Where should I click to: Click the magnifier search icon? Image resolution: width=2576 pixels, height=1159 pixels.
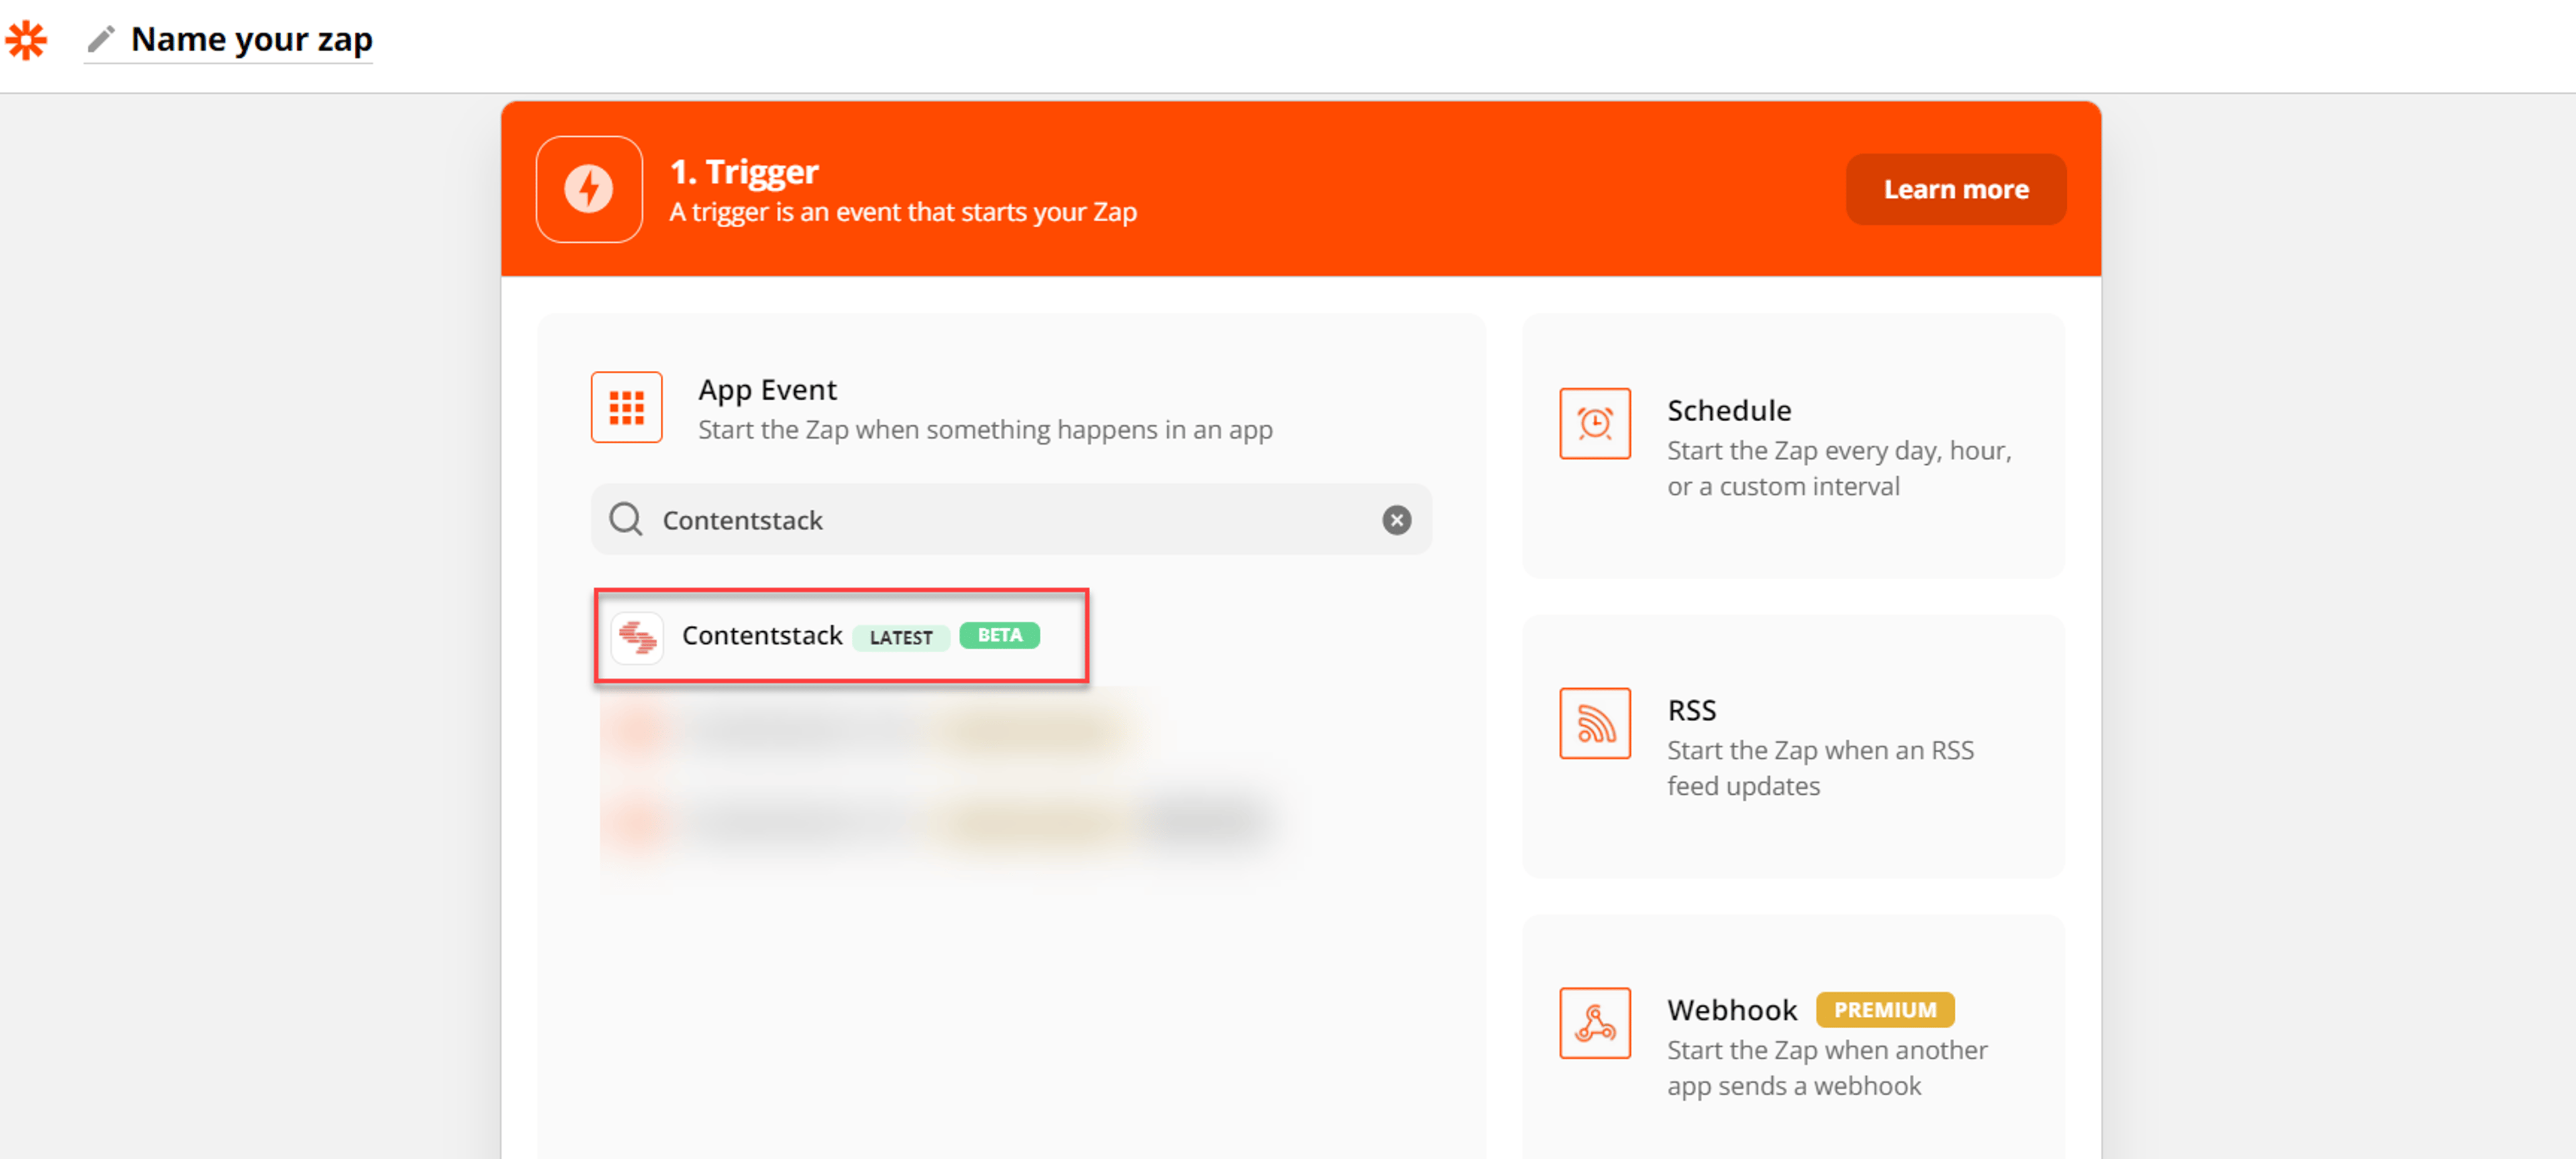pos(626,519)
